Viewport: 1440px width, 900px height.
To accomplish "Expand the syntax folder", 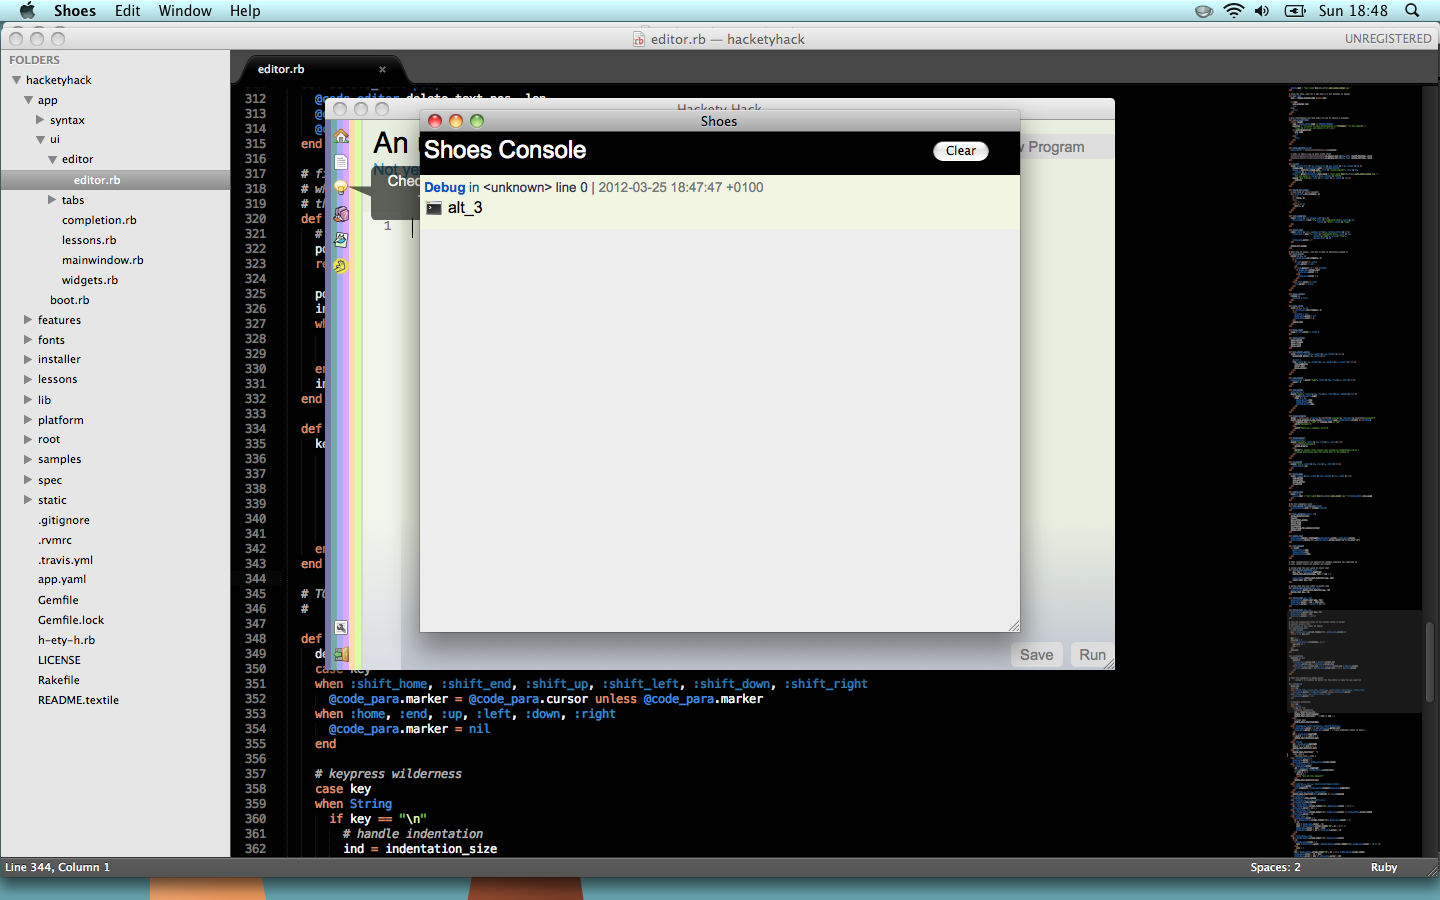I will click(x=40, y=120).
